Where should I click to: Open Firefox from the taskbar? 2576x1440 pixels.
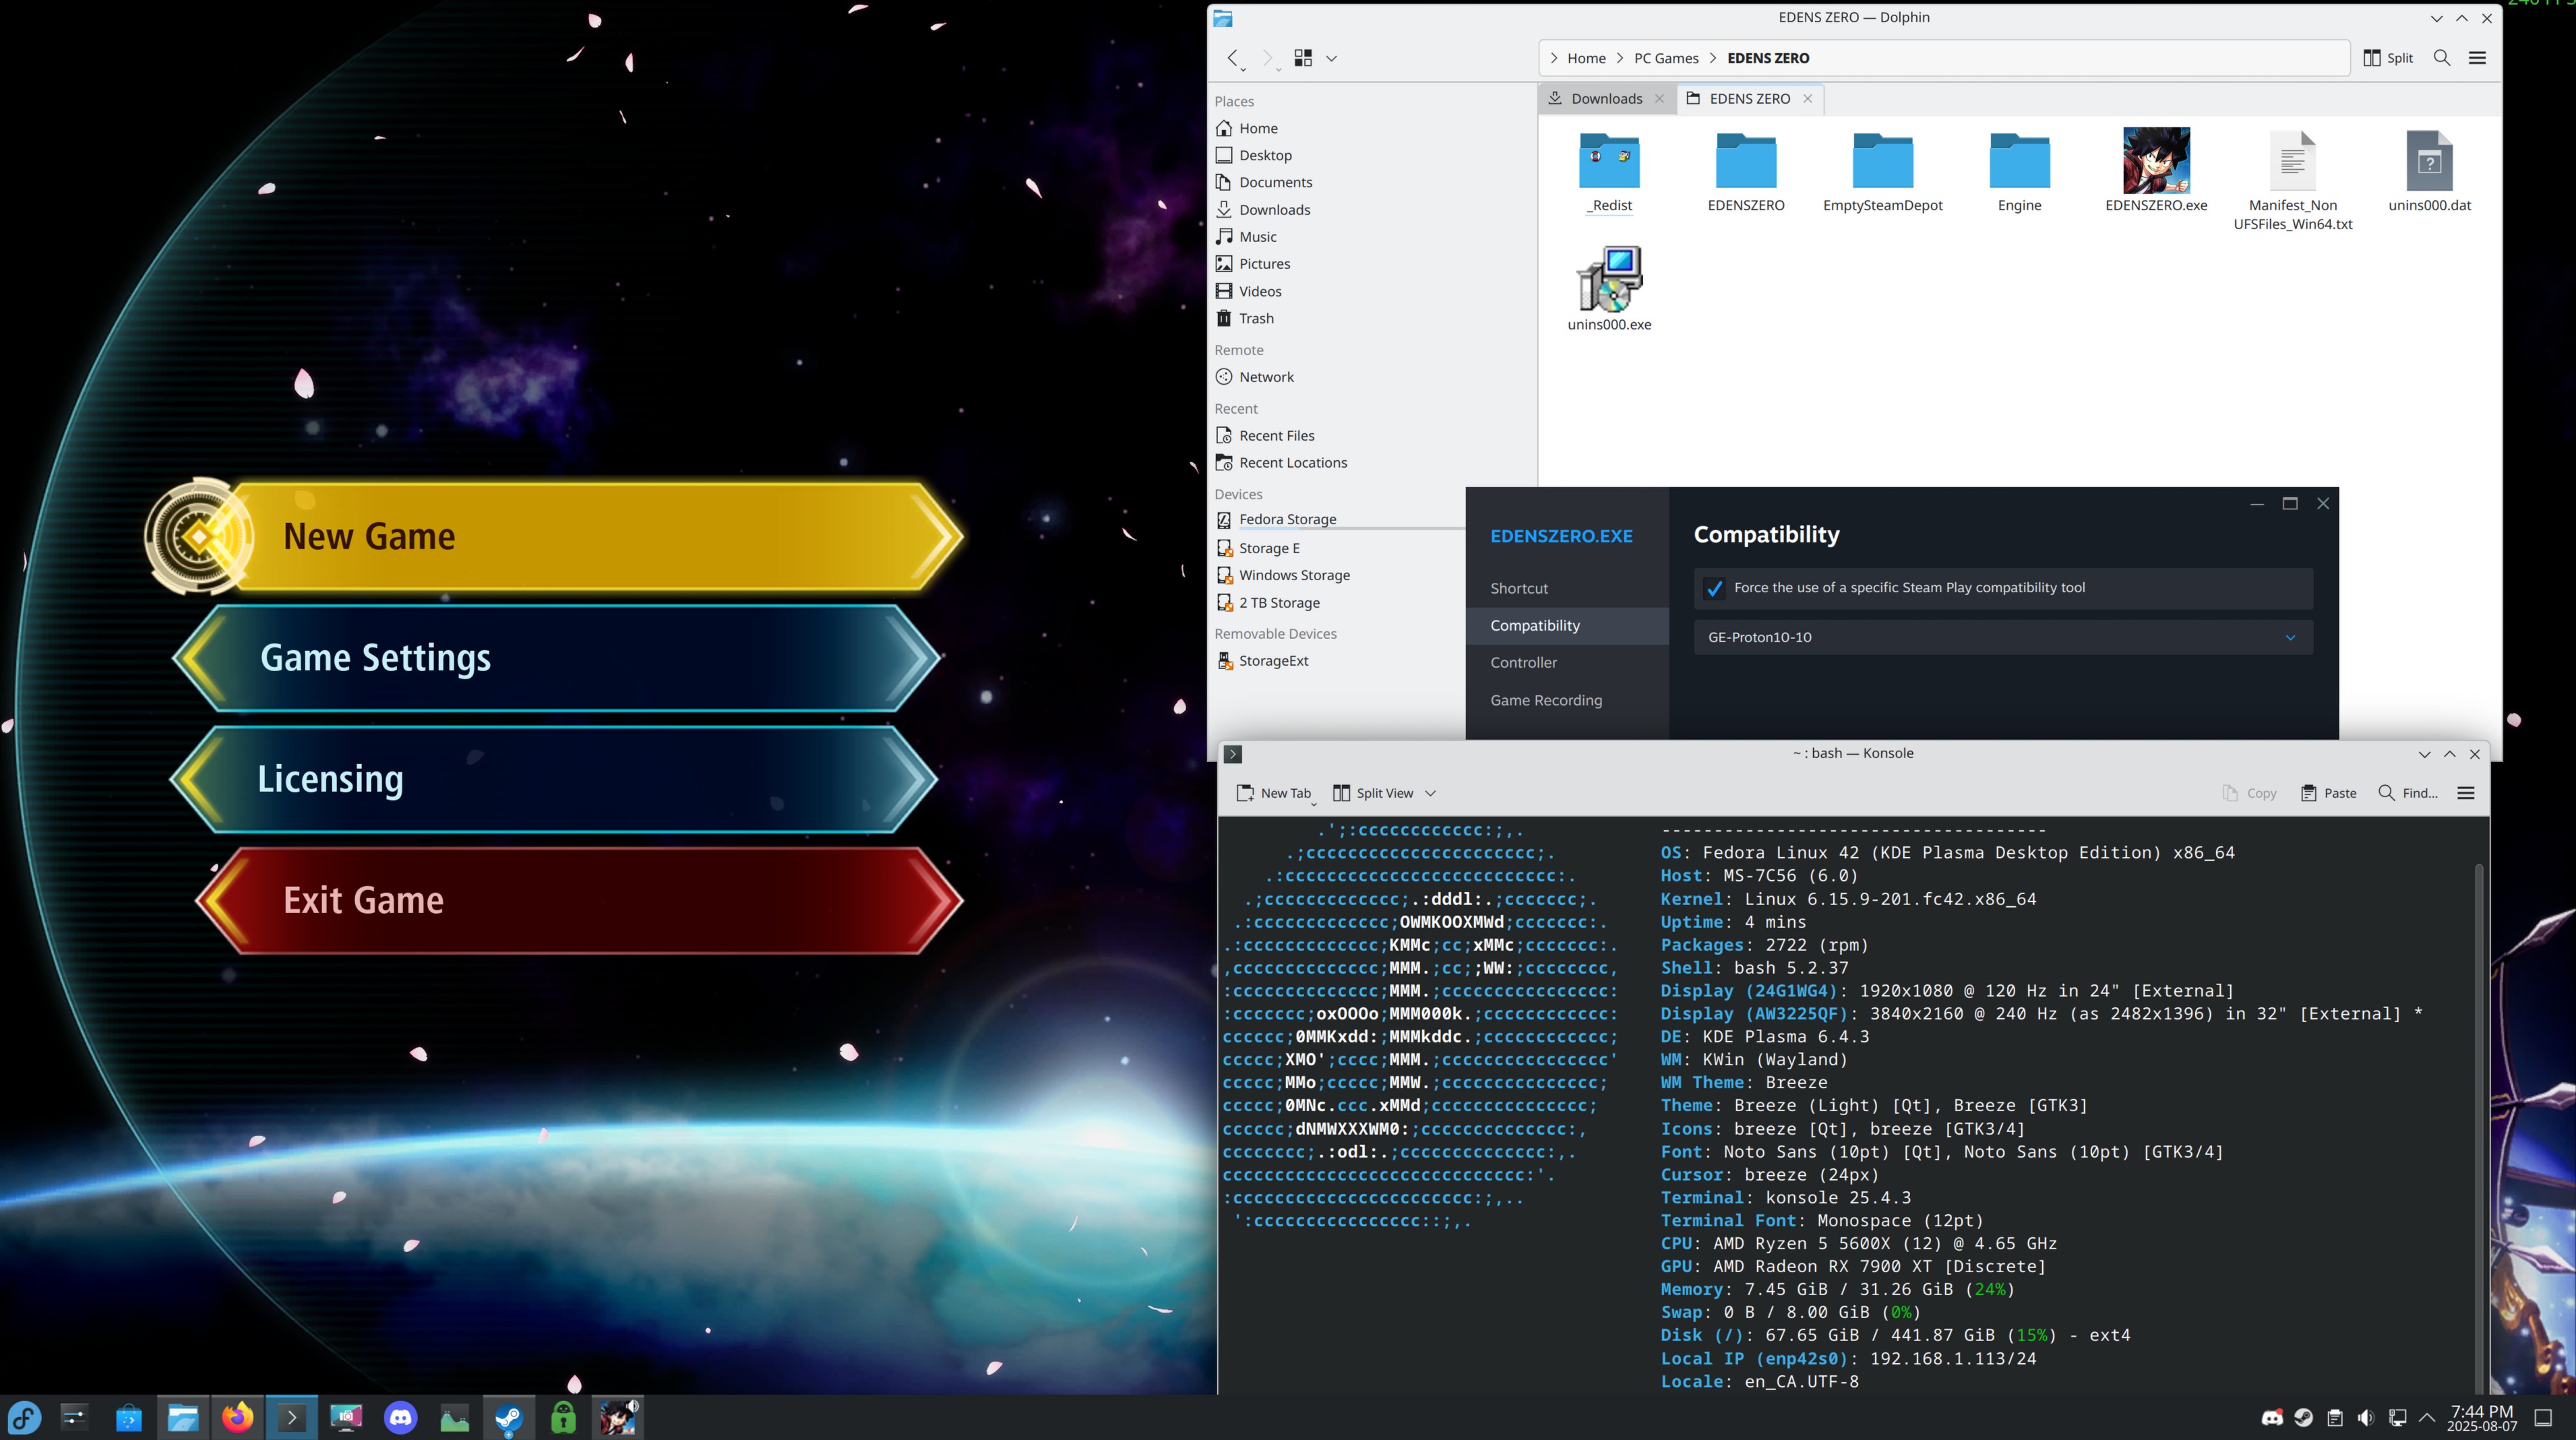coord(238,1417)
